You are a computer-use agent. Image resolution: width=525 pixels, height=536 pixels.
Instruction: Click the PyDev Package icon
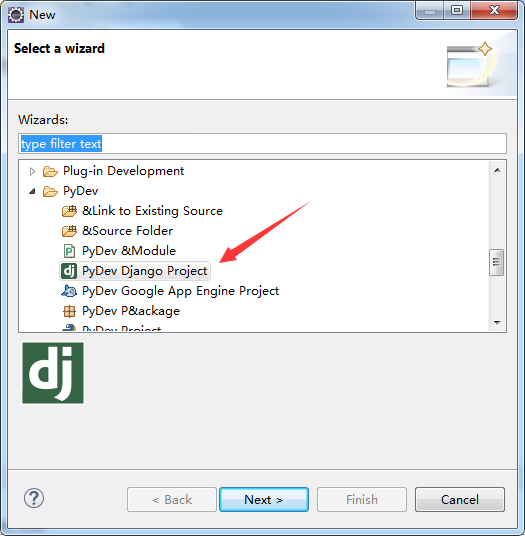[x=69, y=311]
